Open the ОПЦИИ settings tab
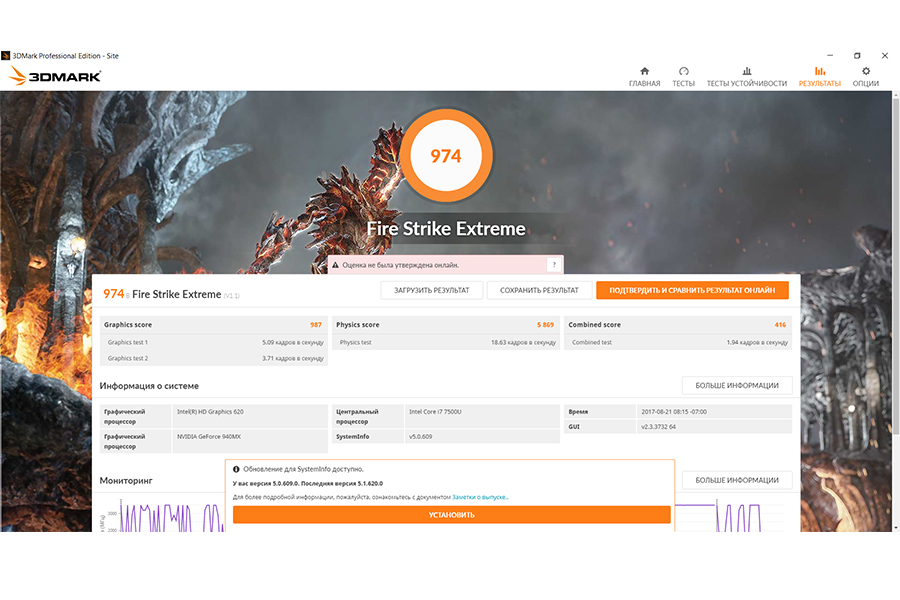Viewport: 900px width, 600px height. 866,77
